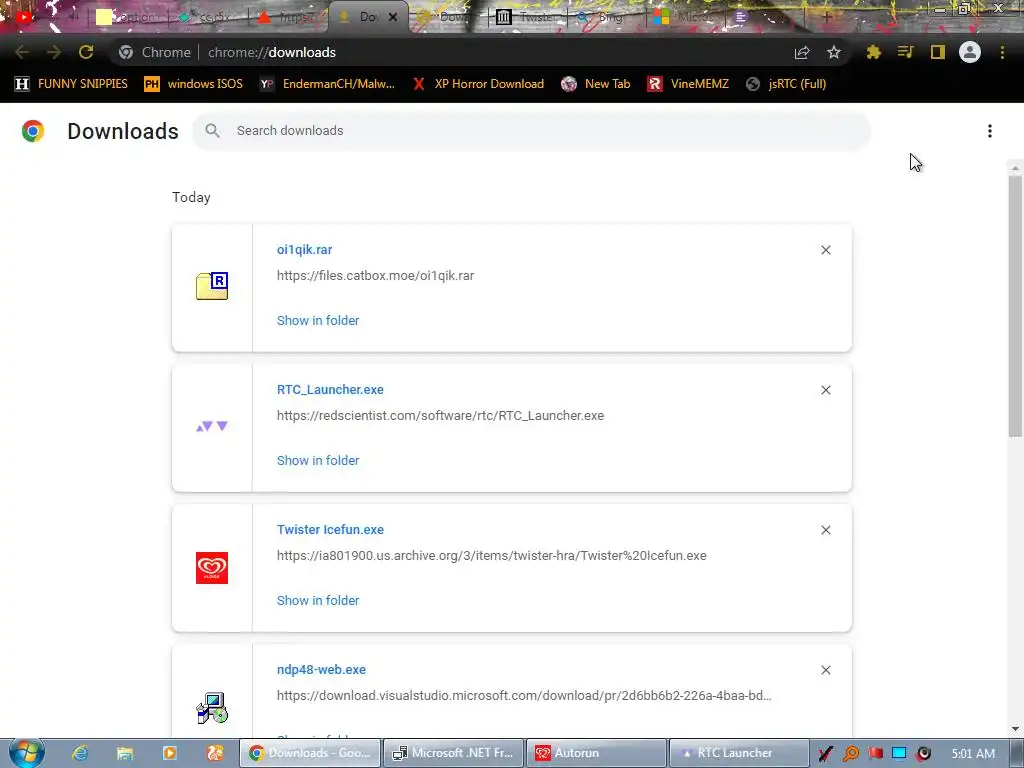Switch to Autorun taskbar window
The width and height of the screenshot is (1024, 768).
click(596, 753)
